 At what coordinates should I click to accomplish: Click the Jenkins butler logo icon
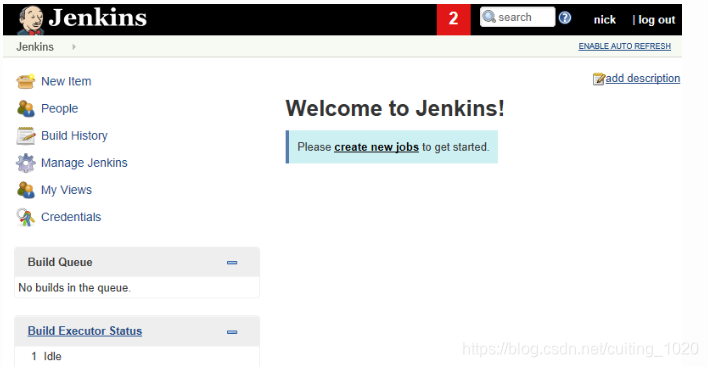(x=30, y=20)
